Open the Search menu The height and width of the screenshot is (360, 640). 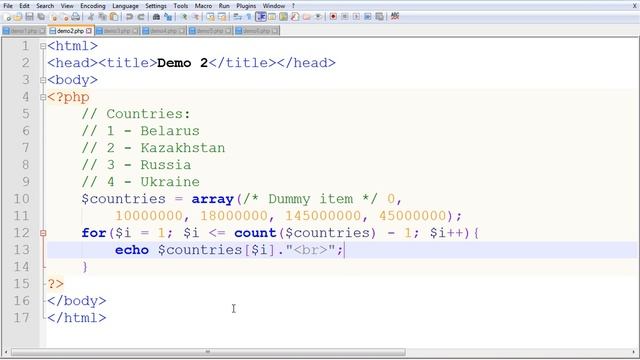(45, 6)
